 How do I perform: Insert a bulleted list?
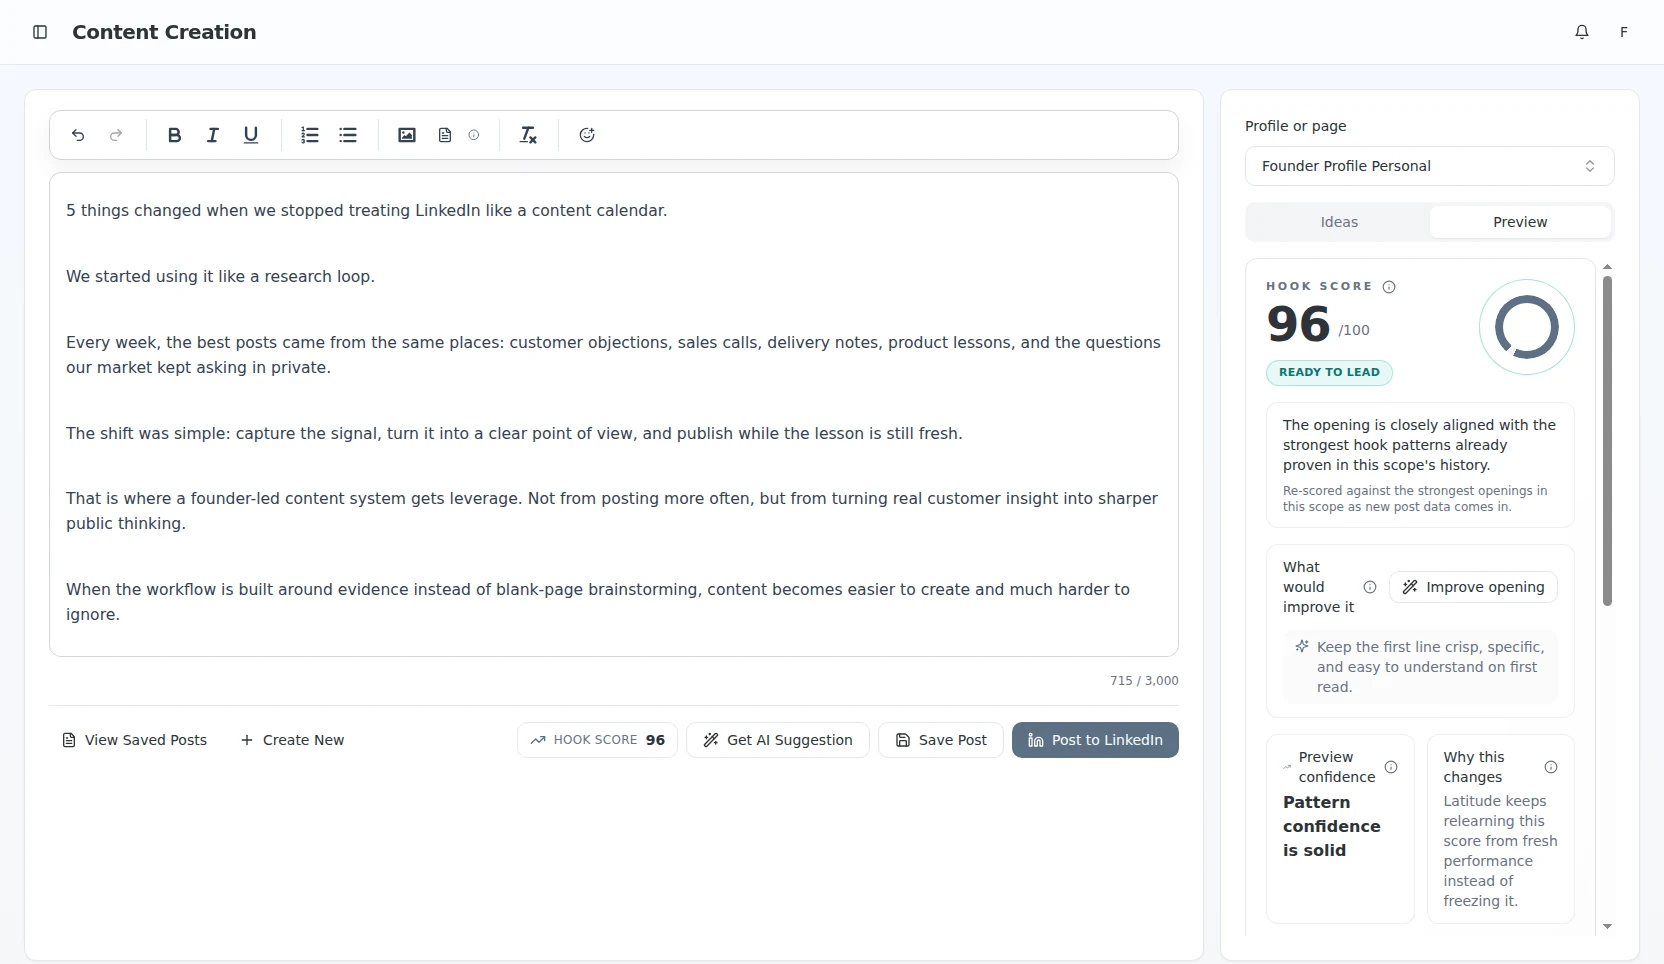tap(348, 135)
